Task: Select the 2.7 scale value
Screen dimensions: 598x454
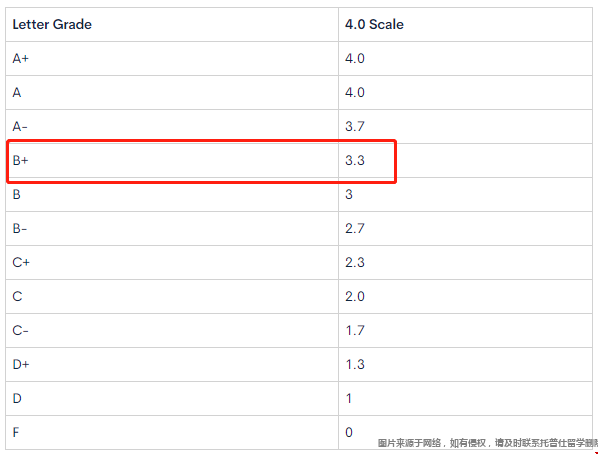Action: click(355, 228)
